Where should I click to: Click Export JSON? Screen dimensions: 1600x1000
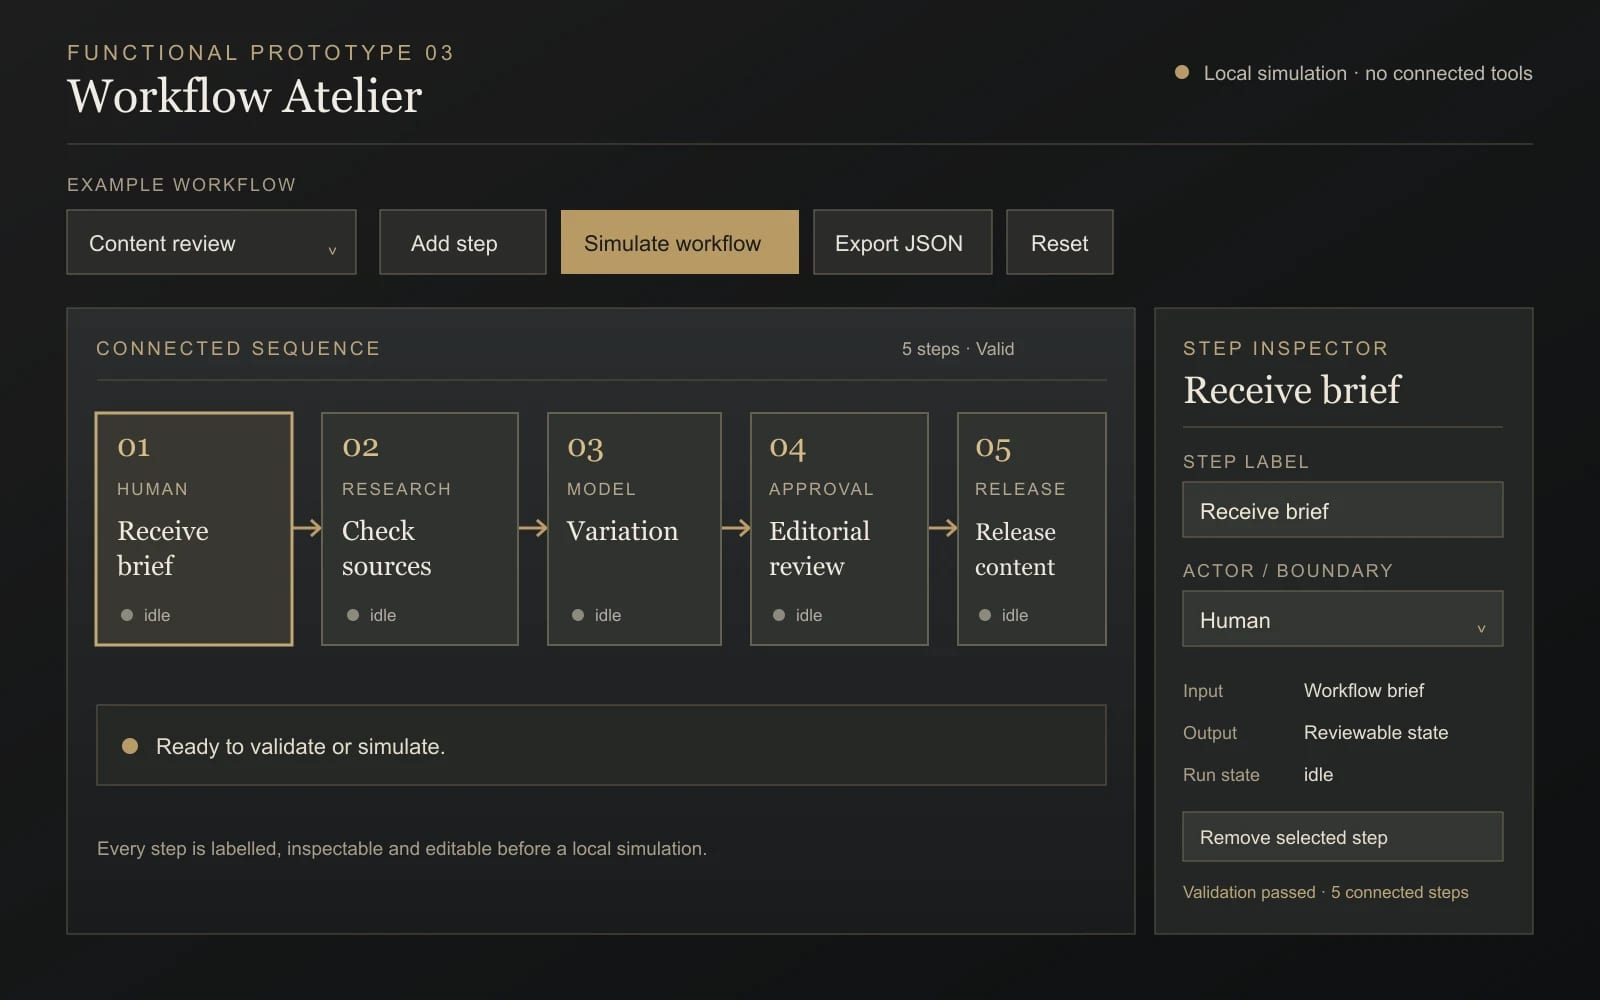click(x=902, y=242)
